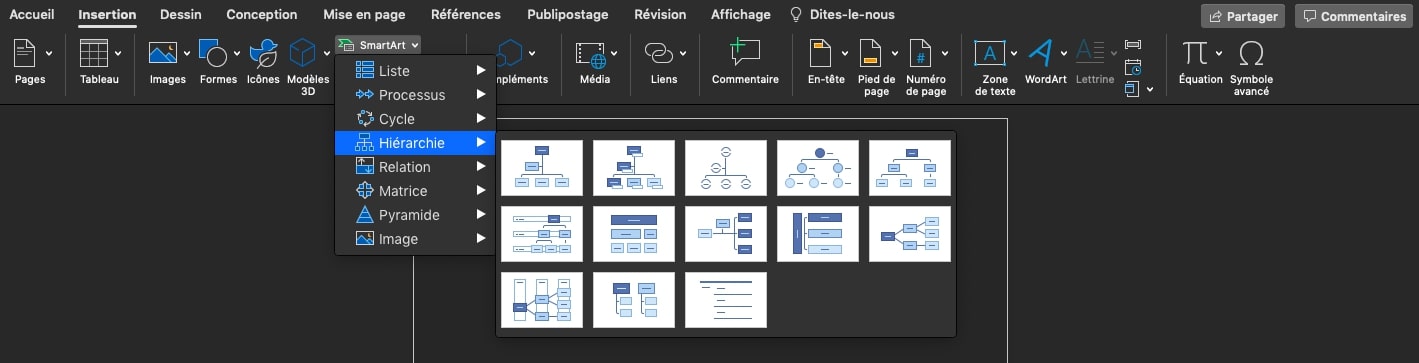Click the Modèles 3D cube icon

coord(302,53)
